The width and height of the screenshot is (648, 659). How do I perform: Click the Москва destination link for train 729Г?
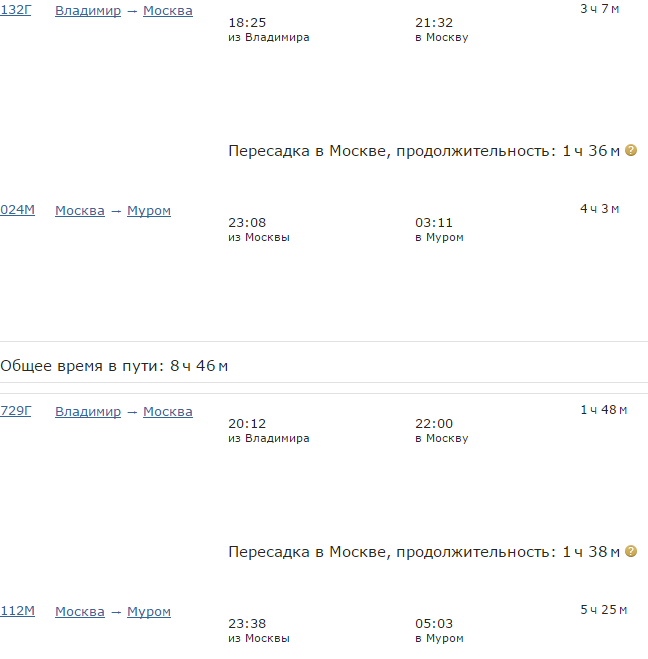(168, 412)
